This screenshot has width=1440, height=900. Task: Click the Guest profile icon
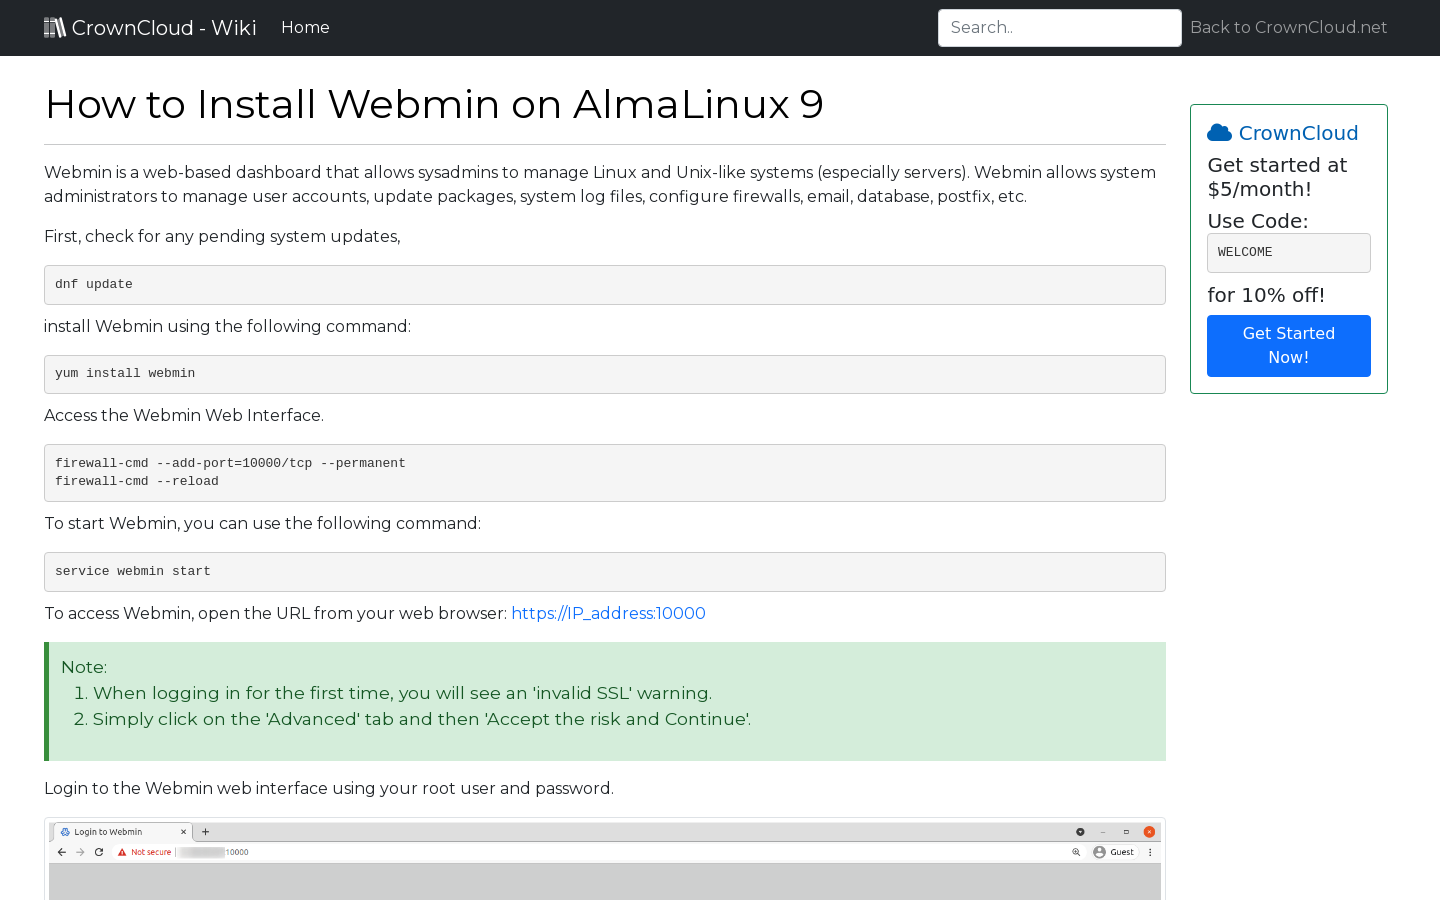(1099, 851)
